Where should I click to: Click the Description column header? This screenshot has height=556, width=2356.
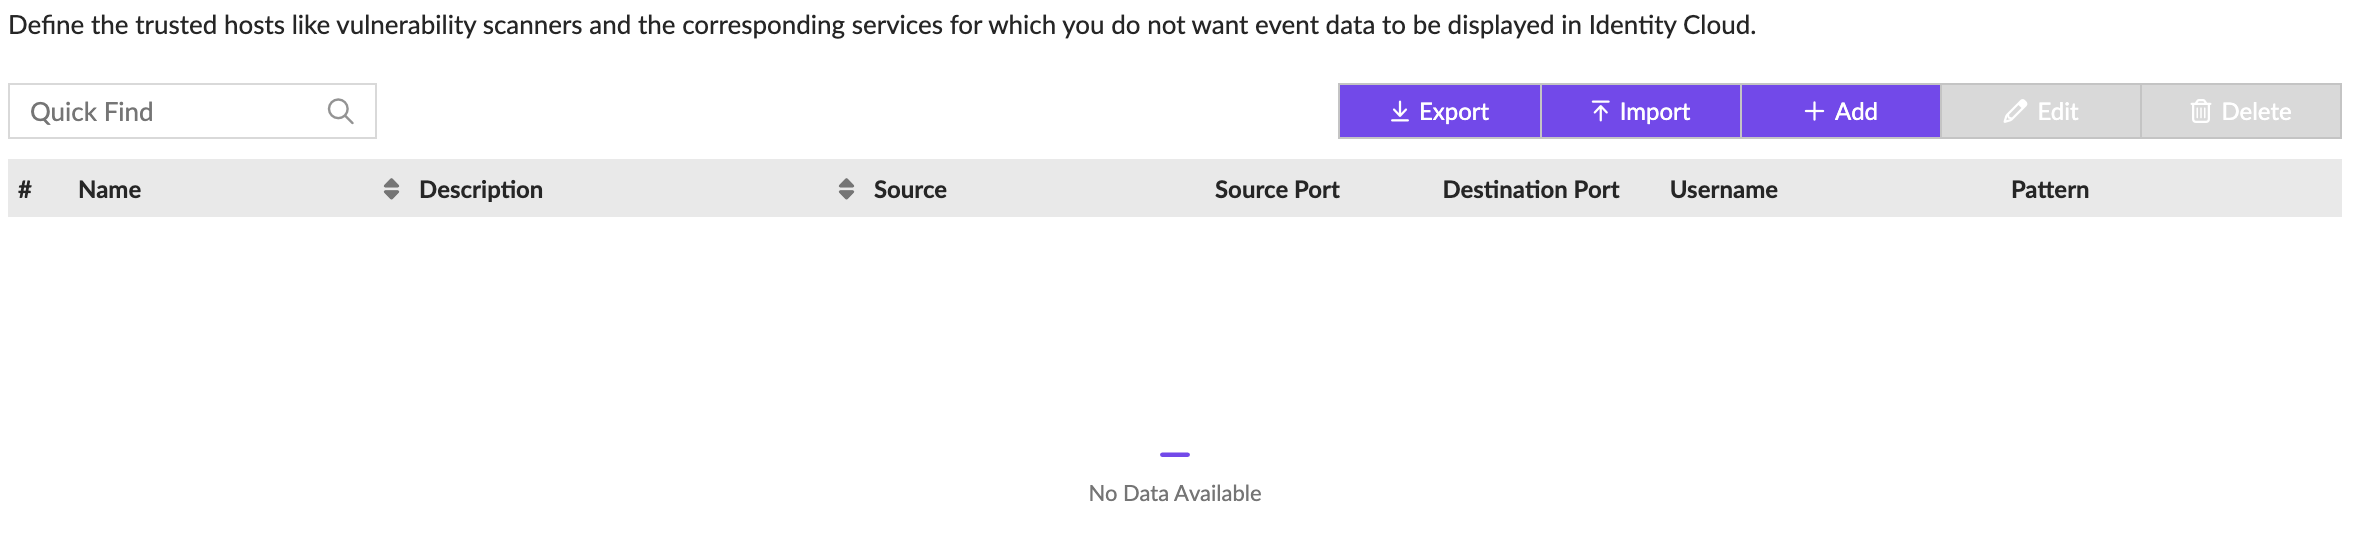point(481,189)
